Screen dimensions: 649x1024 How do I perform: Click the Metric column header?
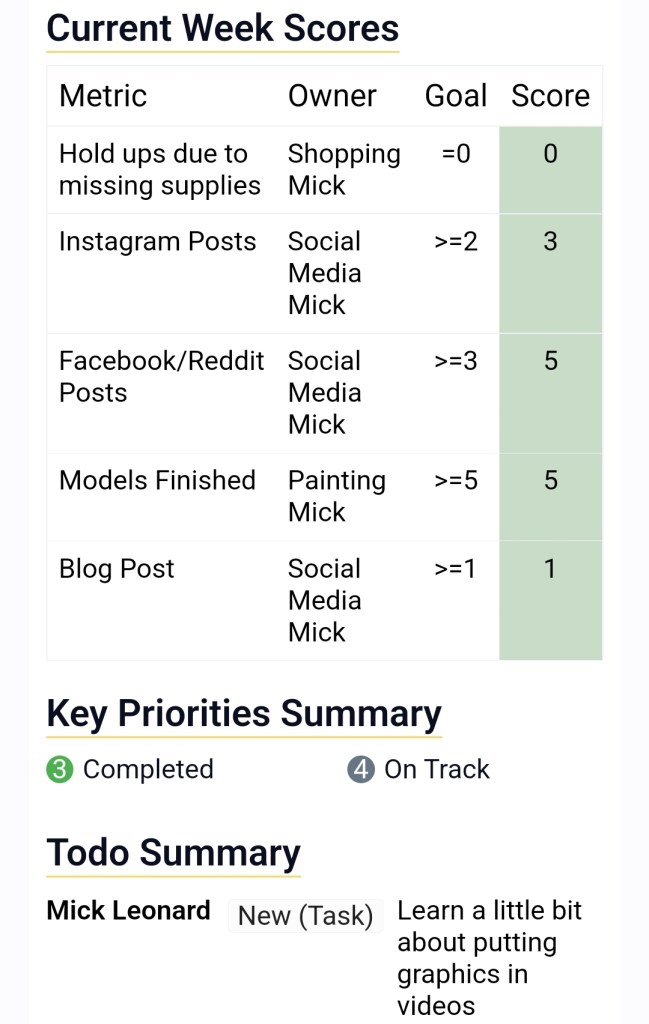(x=103, y=96)
